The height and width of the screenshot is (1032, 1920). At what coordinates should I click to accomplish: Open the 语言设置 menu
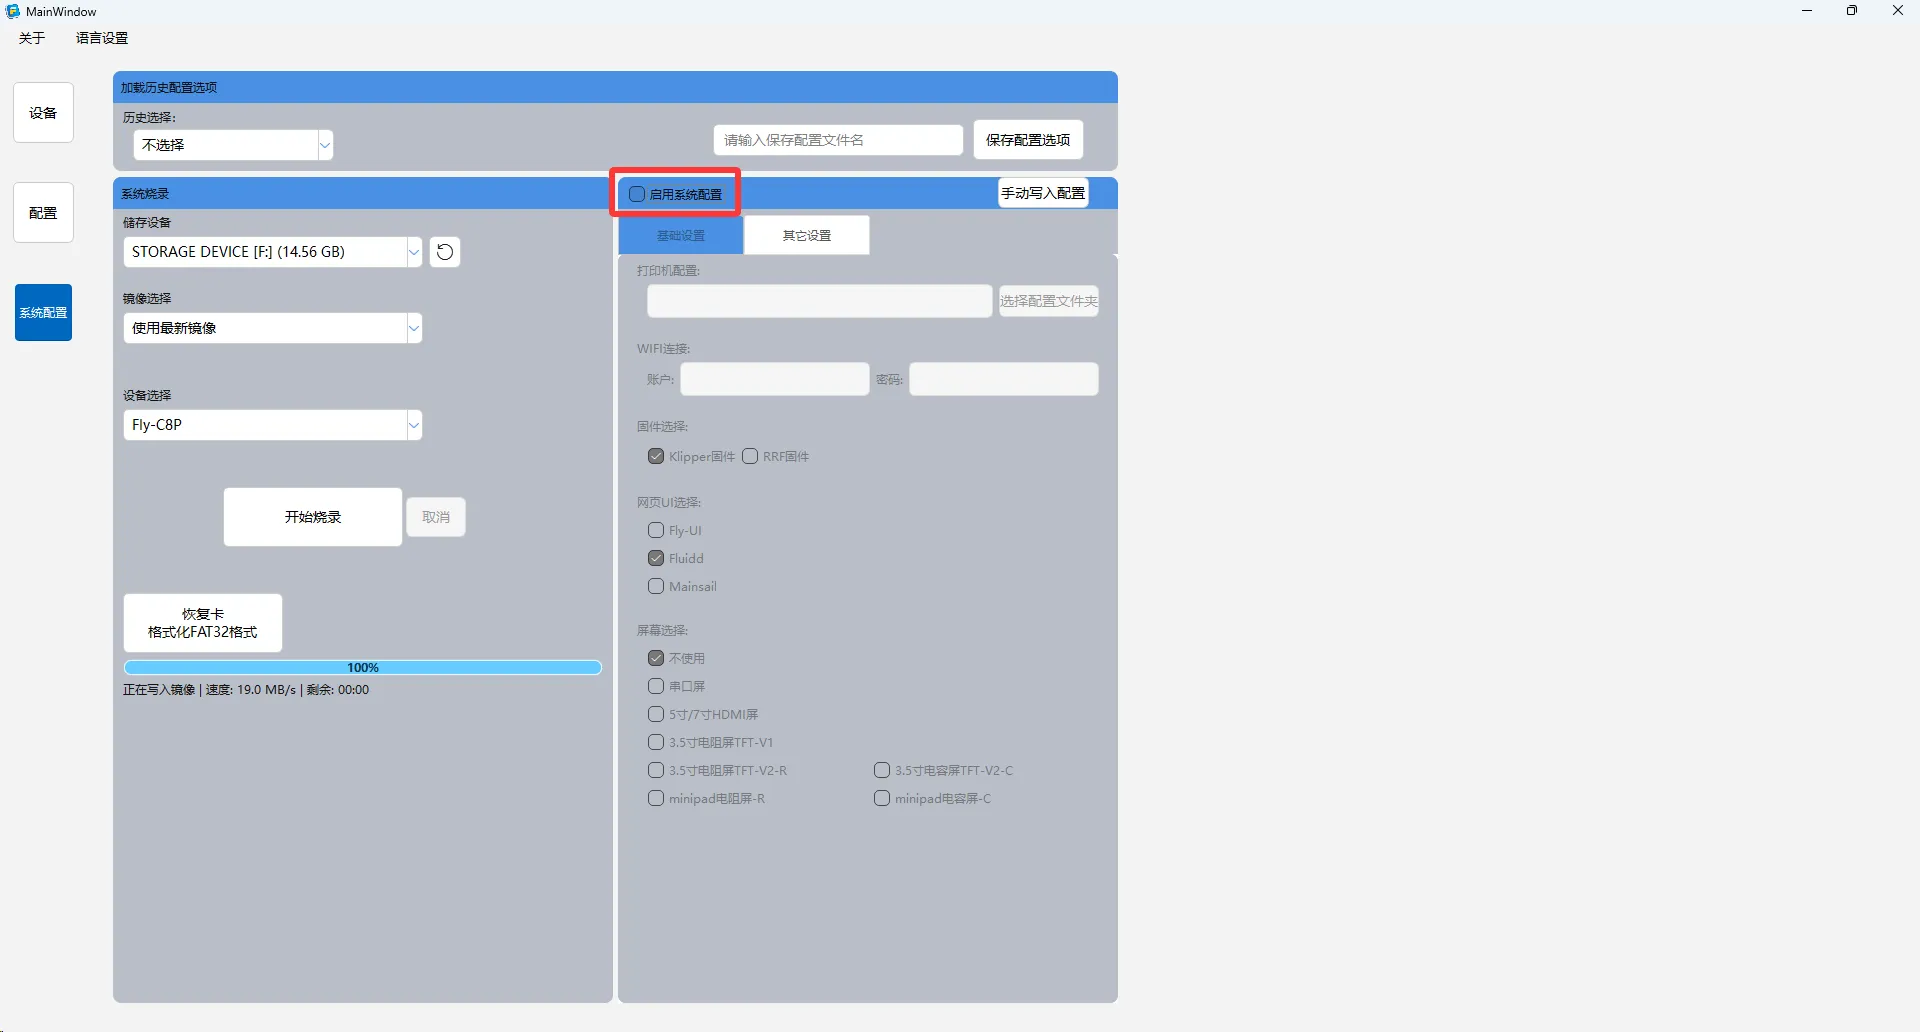[x=102, y=38]
